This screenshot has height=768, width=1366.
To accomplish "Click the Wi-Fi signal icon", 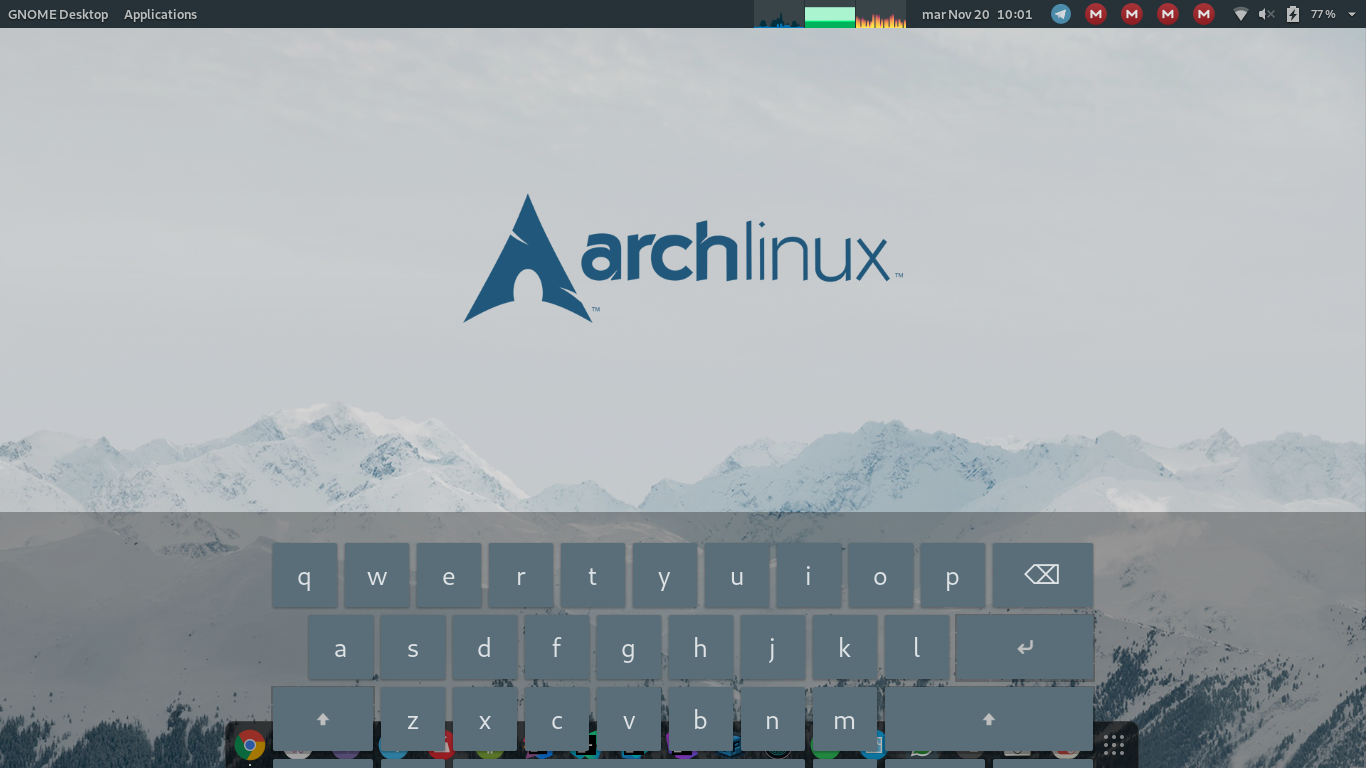I will click(x=1241, y=14).
